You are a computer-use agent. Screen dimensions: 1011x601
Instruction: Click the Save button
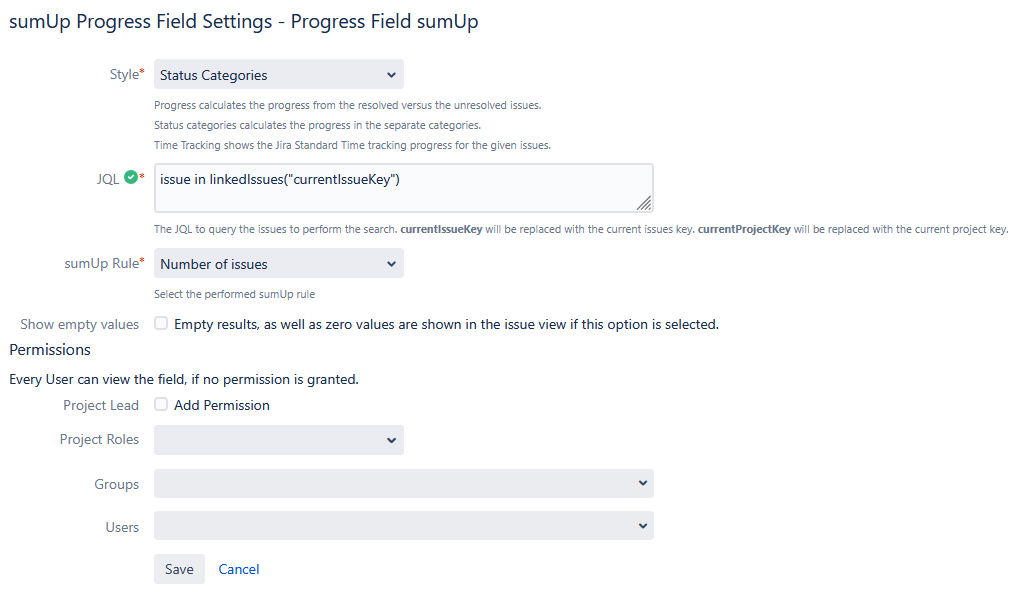[x=179, y=569]
